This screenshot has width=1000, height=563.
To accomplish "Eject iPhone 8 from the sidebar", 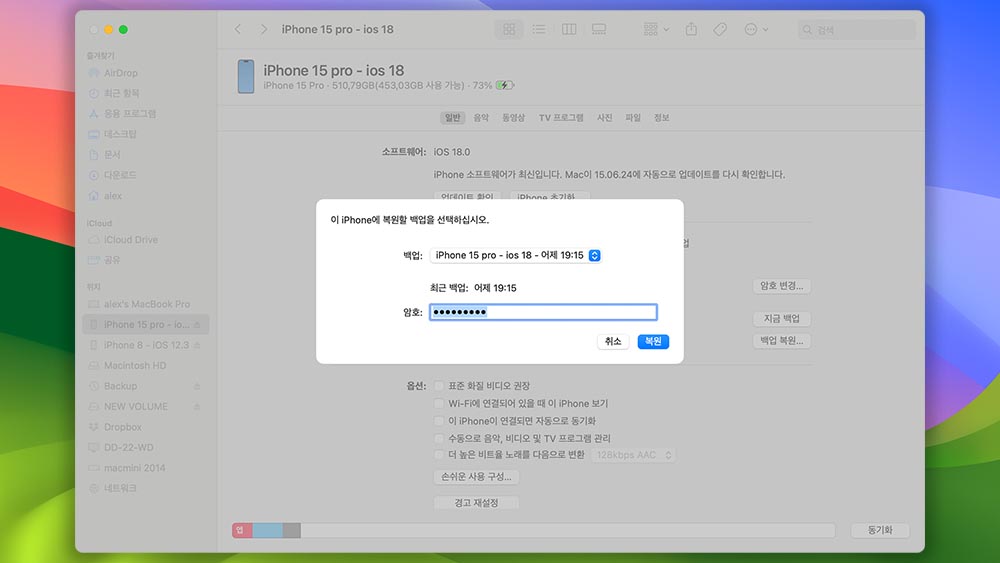I will pyautogui.click(x=197, y=345).
